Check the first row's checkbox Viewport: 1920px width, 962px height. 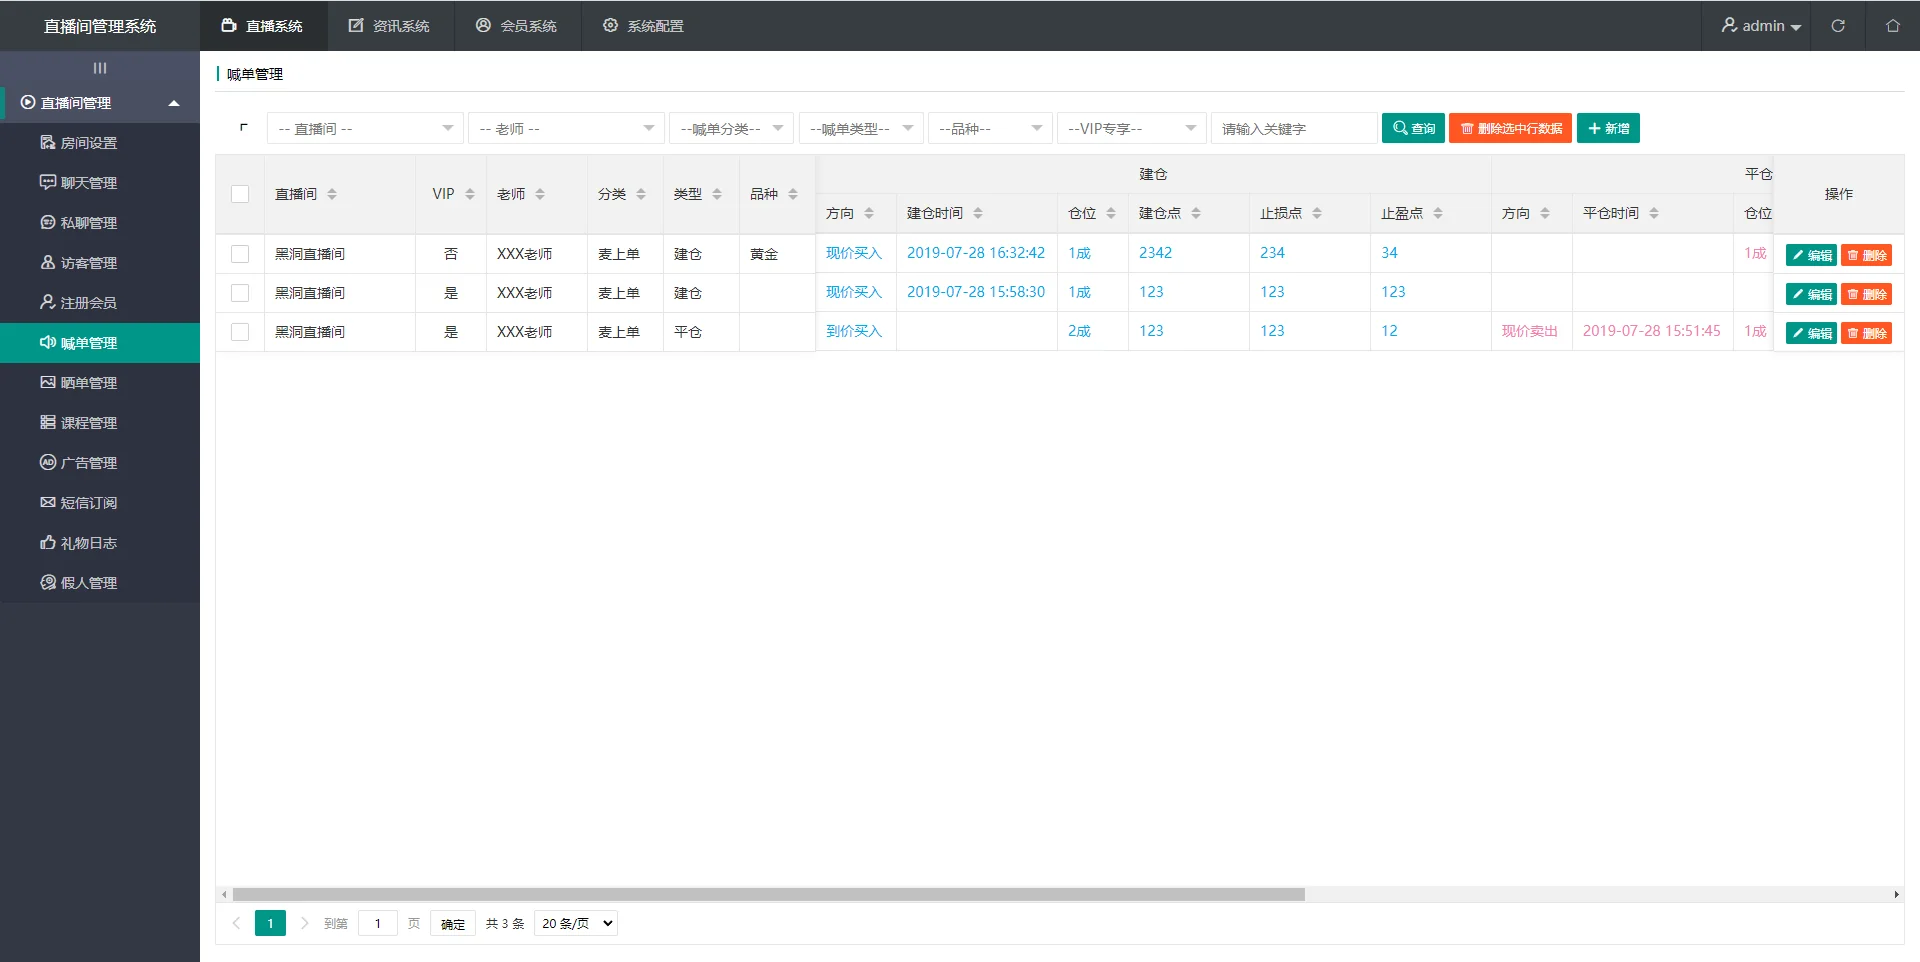[240, 254]
